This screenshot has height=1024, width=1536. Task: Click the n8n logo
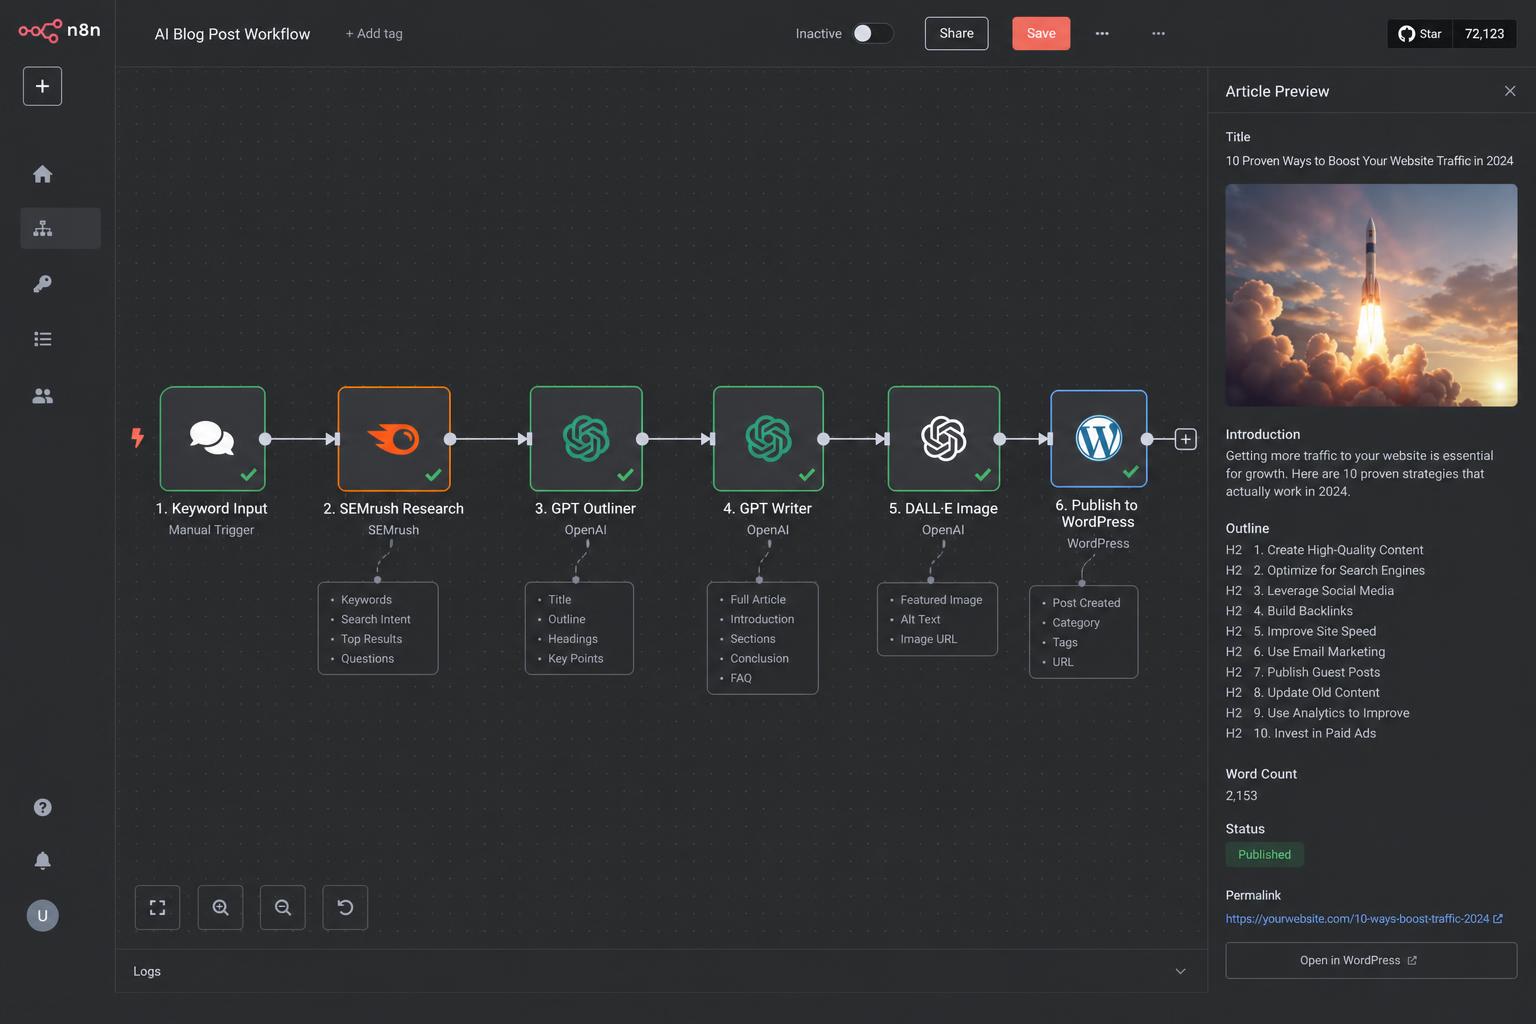click(59, 31)
